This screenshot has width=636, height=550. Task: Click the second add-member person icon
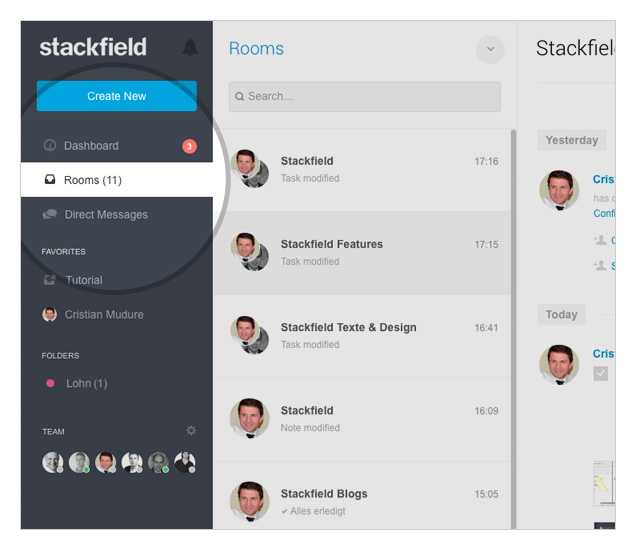coord(600,266)
